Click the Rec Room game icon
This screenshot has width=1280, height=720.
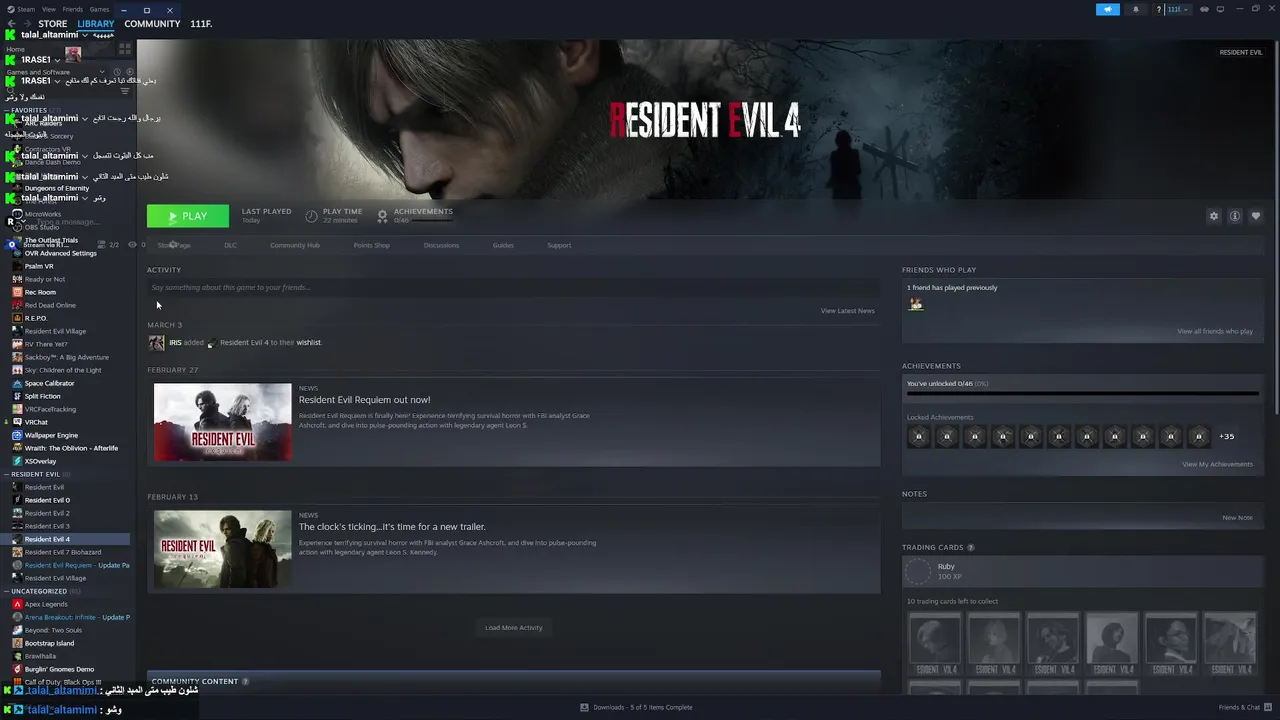pyautogui.click(x=17, y=292)
